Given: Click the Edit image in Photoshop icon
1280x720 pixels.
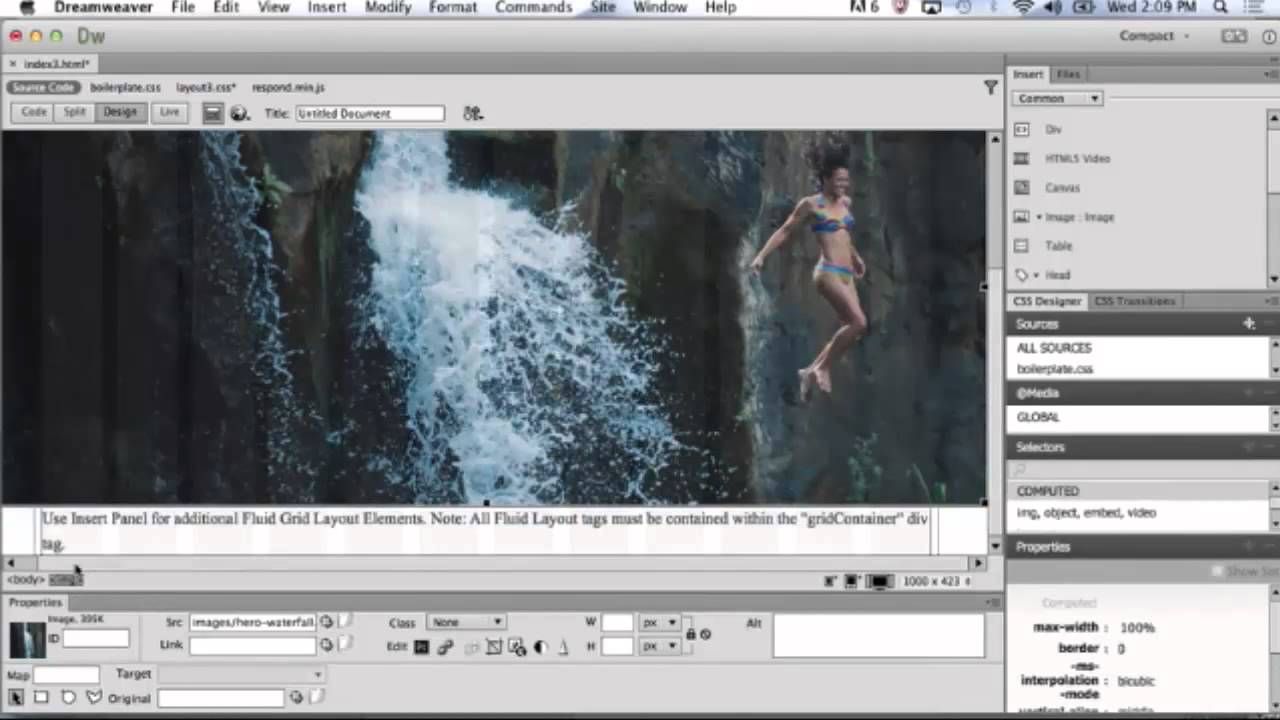Looking at the screenshot, I should point(421,647).
